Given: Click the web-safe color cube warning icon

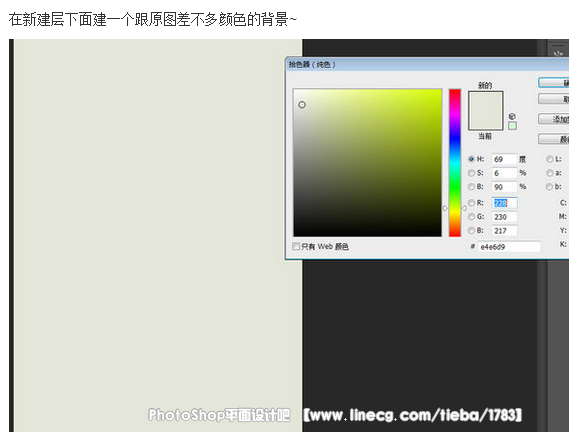Looking at the screenshot, I should [x=512, y=116].
